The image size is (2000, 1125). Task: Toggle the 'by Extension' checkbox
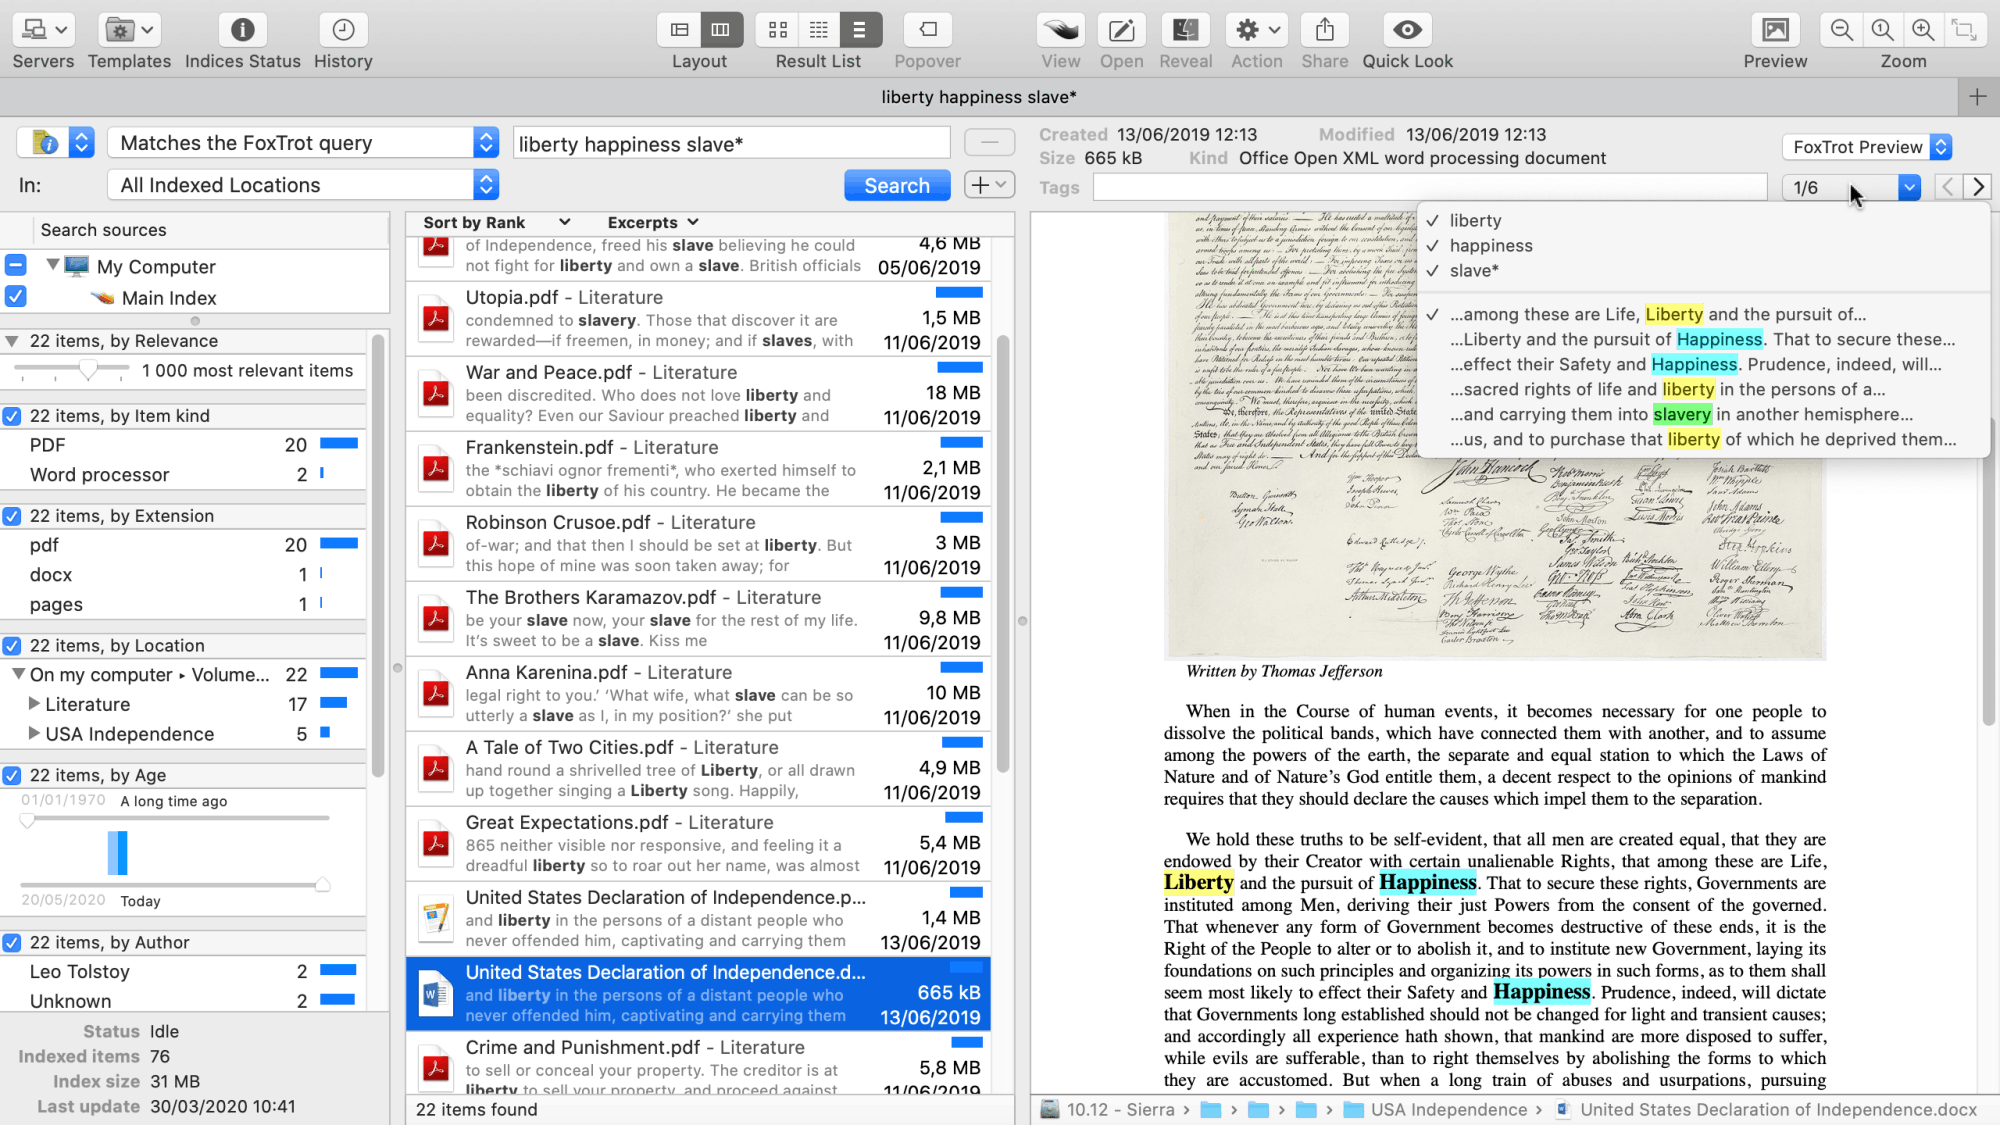tap(12, 516)
